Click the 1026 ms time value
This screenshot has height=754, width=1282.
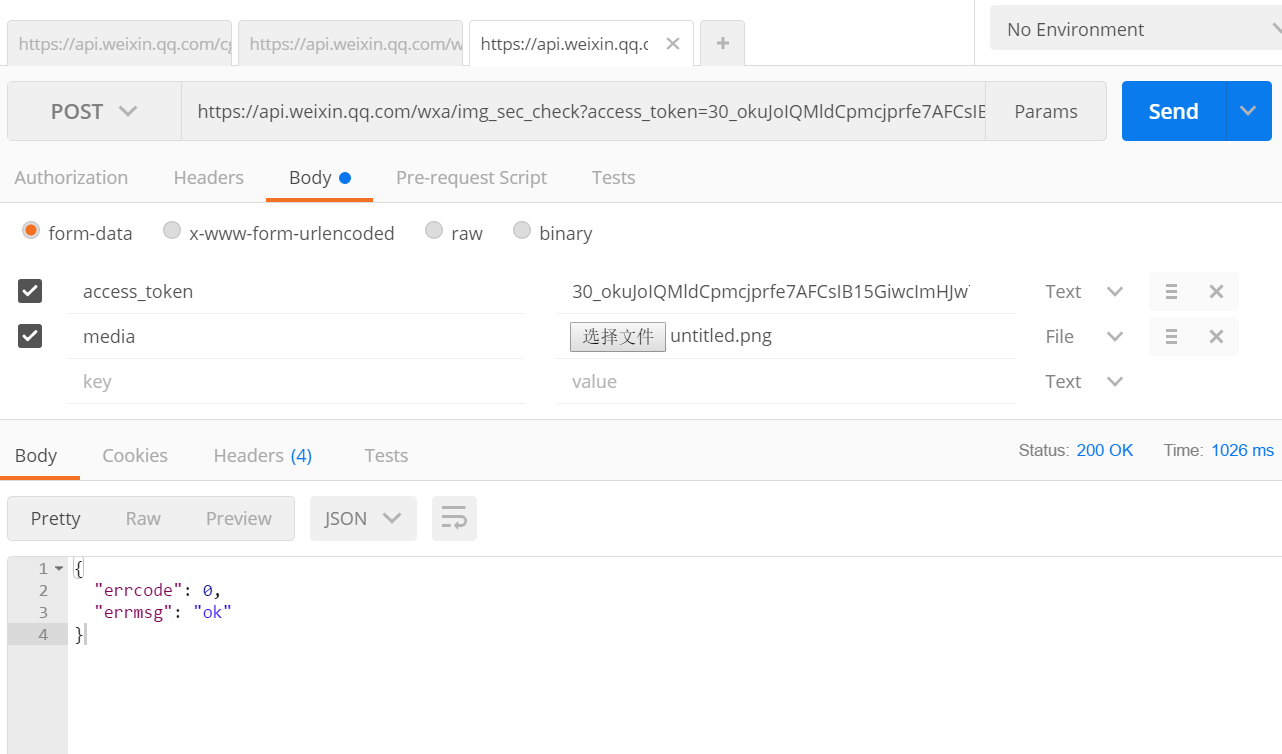(x=1243, y=450)
